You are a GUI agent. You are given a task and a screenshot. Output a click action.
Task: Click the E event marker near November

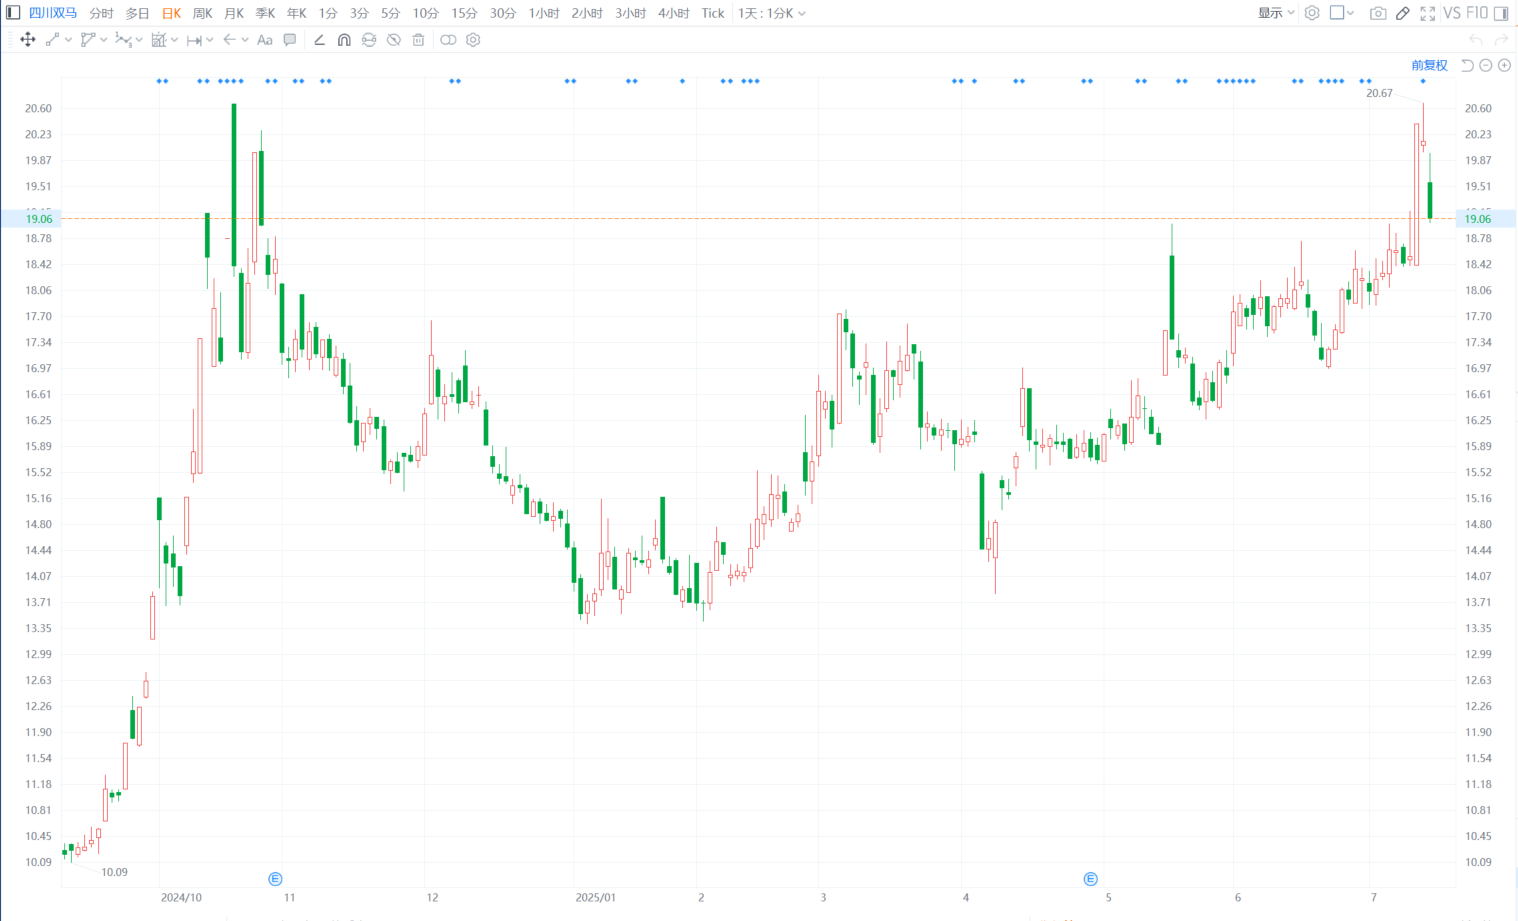coord(276,879)
